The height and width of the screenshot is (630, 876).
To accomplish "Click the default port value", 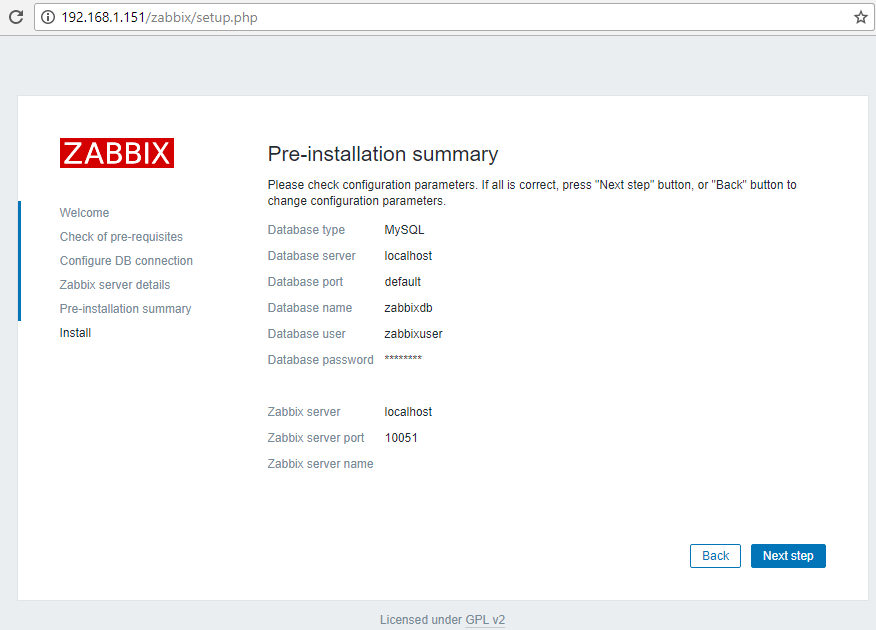I will click(x=403, y=282).
